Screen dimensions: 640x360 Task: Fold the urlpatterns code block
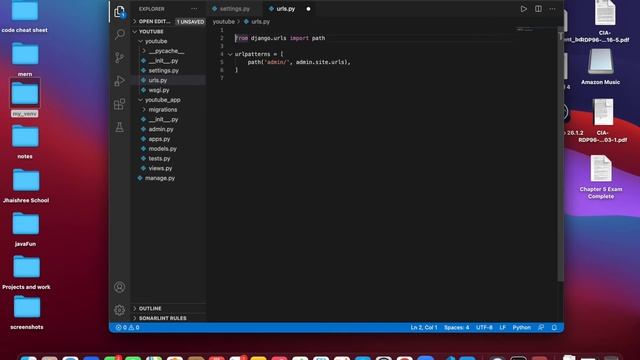coord(230,54)
